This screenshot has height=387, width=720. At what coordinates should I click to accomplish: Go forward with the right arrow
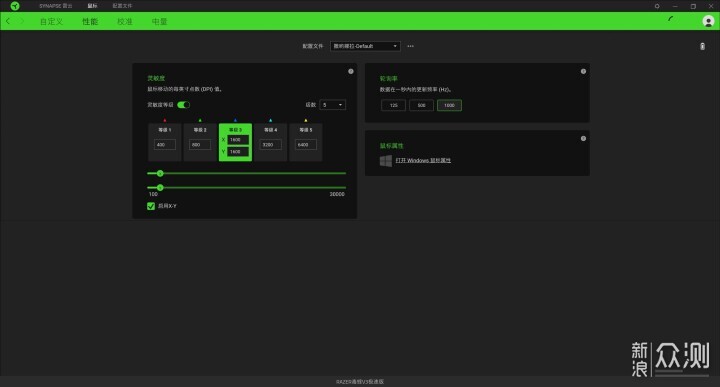coord(22,21)
